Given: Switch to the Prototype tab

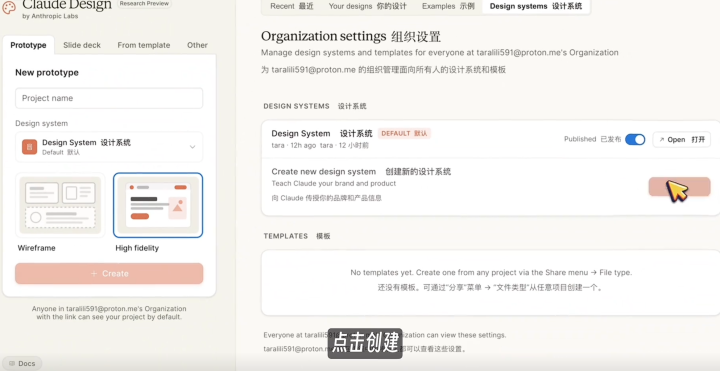Looking at the screenshot, I should pos(28,45).
